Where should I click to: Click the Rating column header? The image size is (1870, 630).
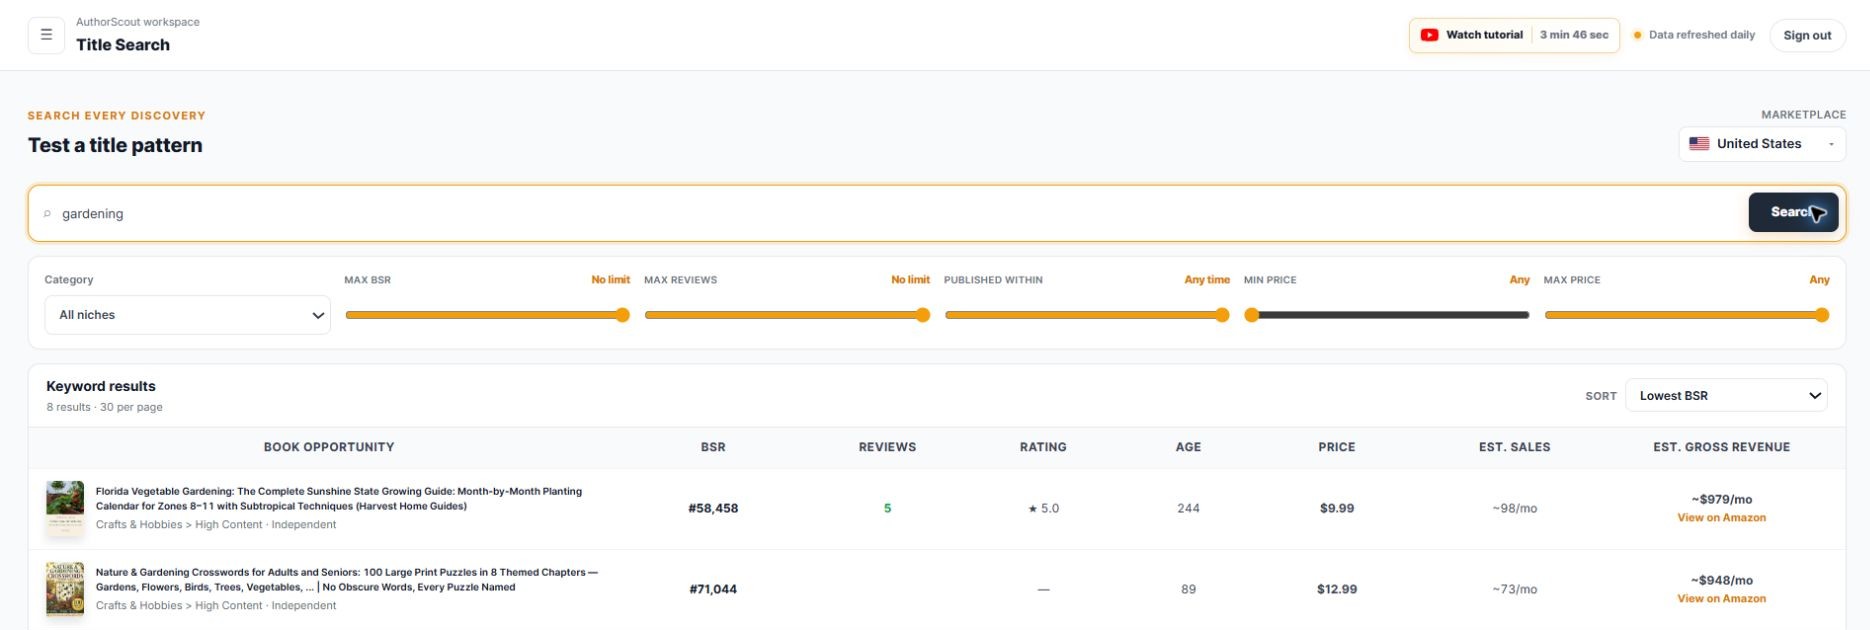[x=1043, y=447]
